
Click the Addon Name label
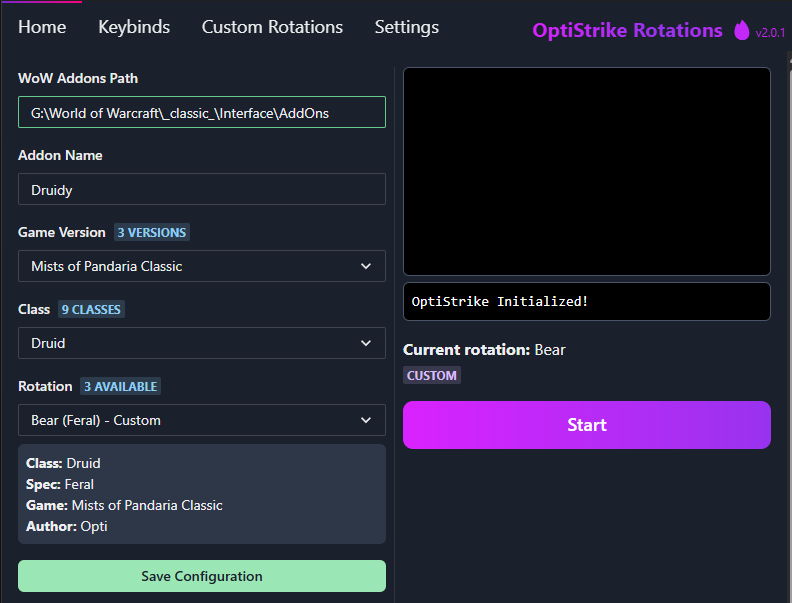click(60, 155)
